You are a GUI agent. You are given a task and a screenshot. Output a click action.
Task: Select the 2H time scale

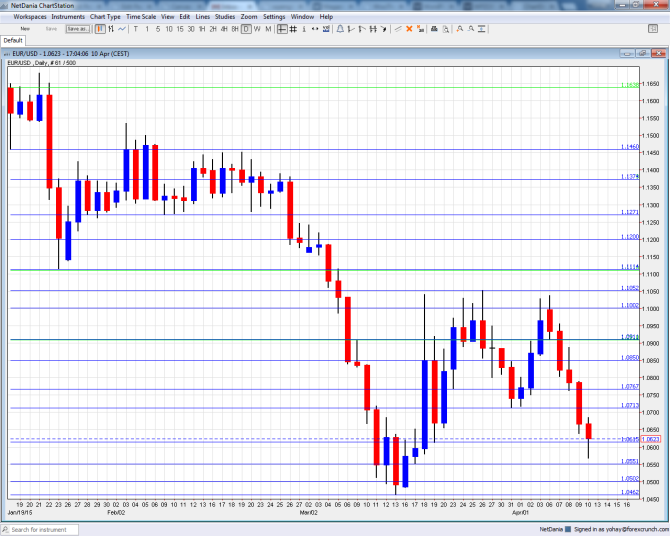(213, 29)
